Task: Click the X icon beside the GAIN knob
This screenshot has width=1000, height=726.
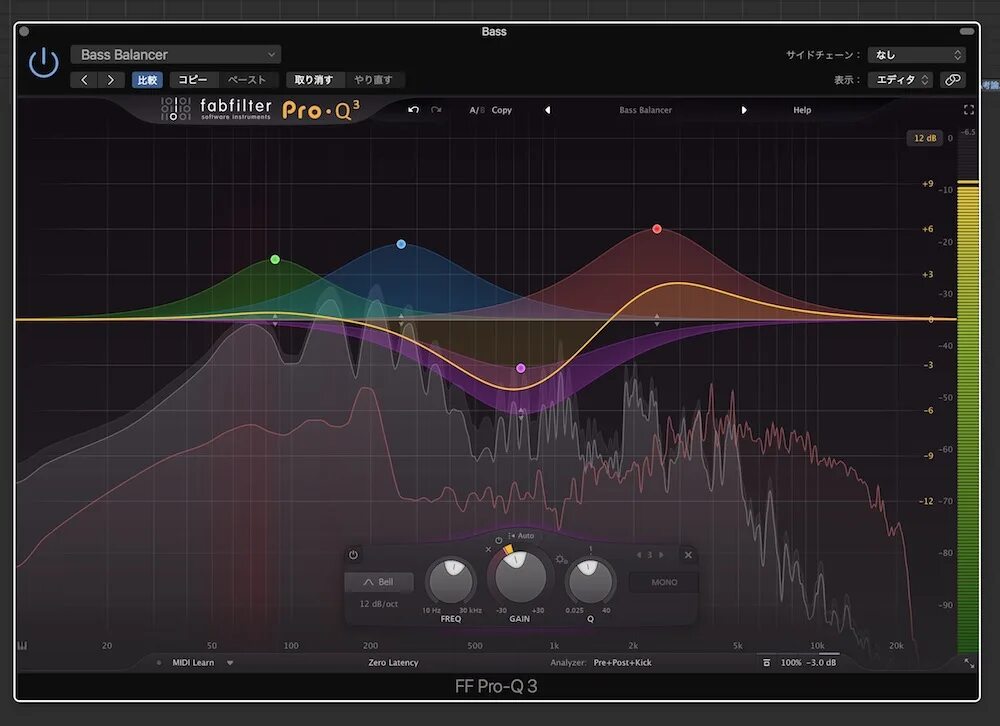Action: click(x=489, y=549)
